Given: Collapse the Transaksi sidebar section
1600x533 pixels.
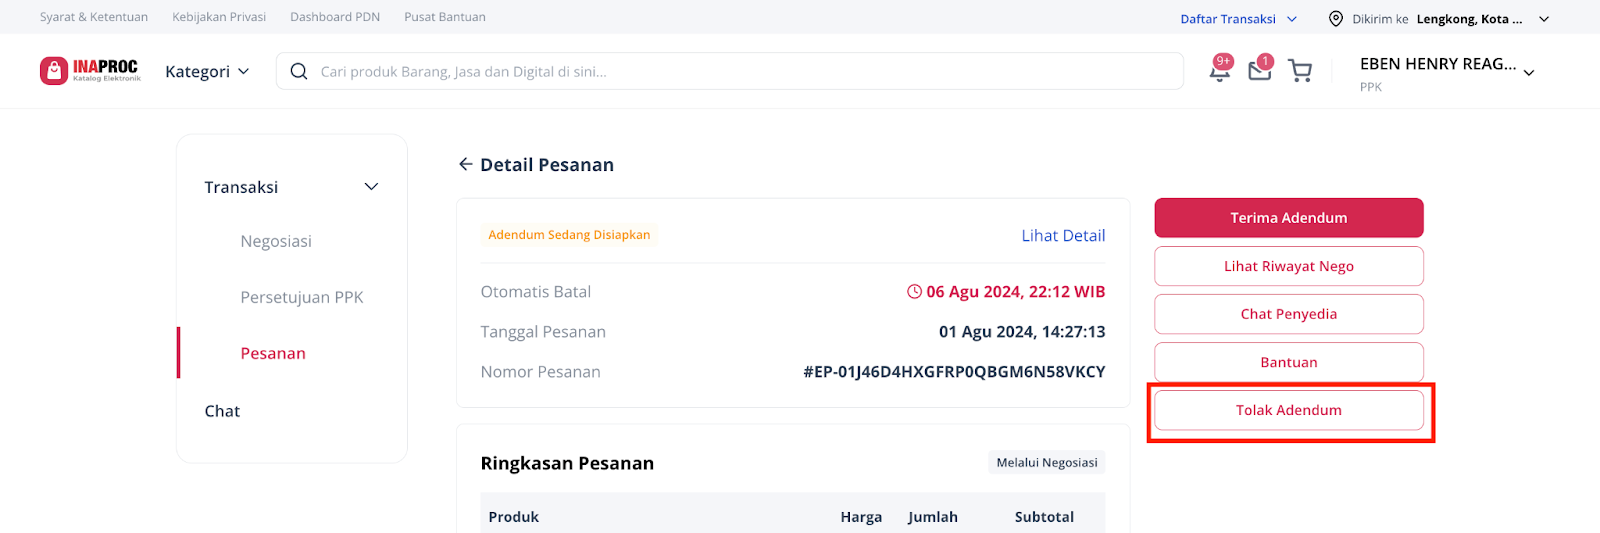Looking at the screenshot, I should (x=371, y=187).
